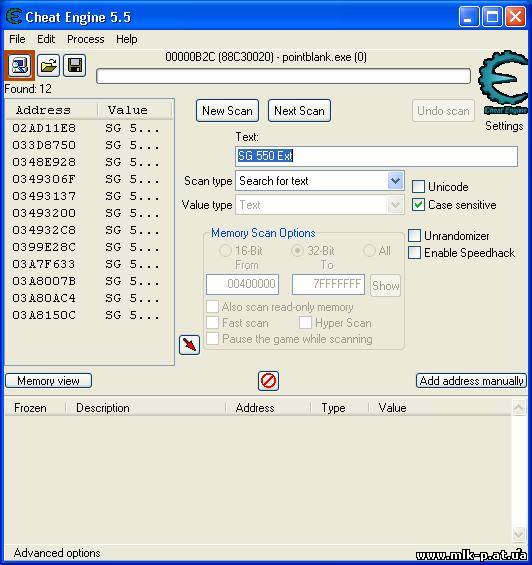Click the Address column header in cheat table

click(x=268, y=408)
